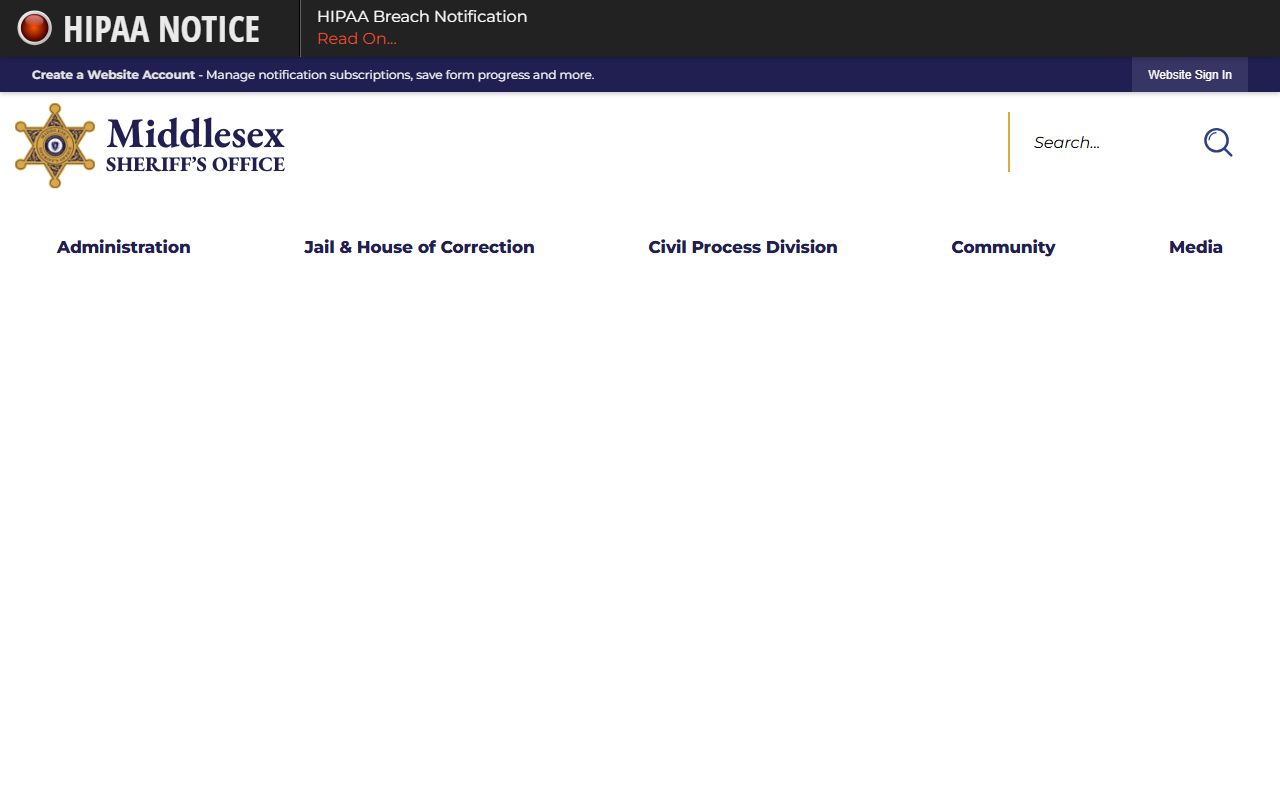Expand the Civil Process Division menu

(742, 247)
